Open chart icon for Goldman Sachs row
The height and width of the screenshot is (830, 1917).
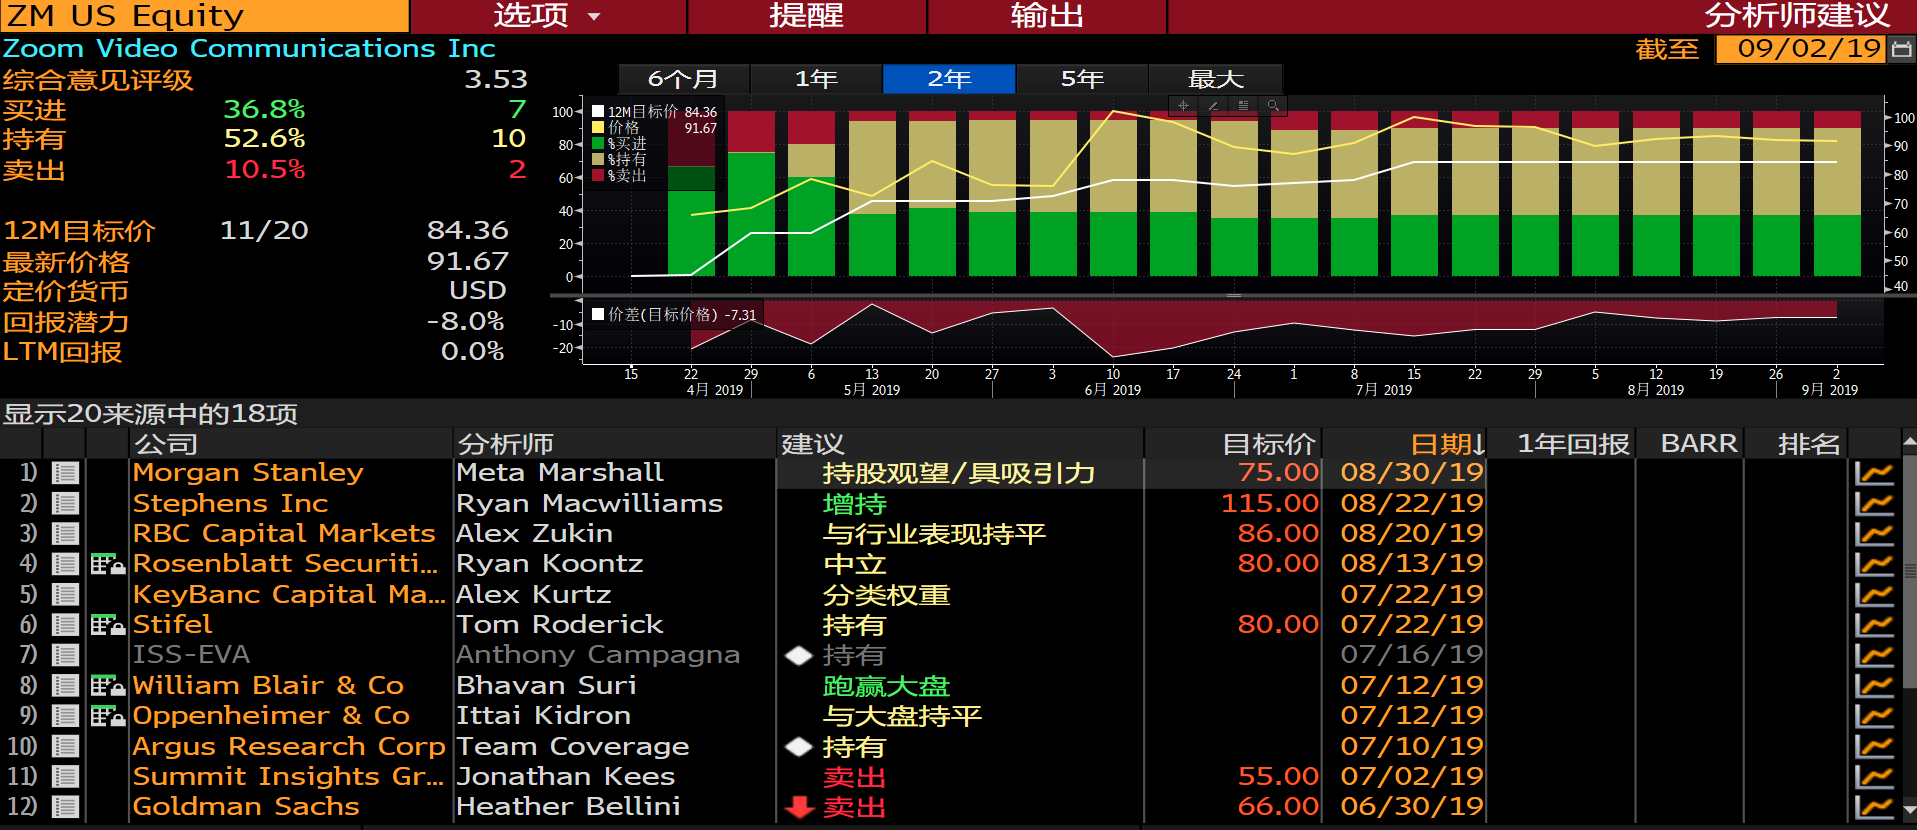click(x=1874, y=807)
